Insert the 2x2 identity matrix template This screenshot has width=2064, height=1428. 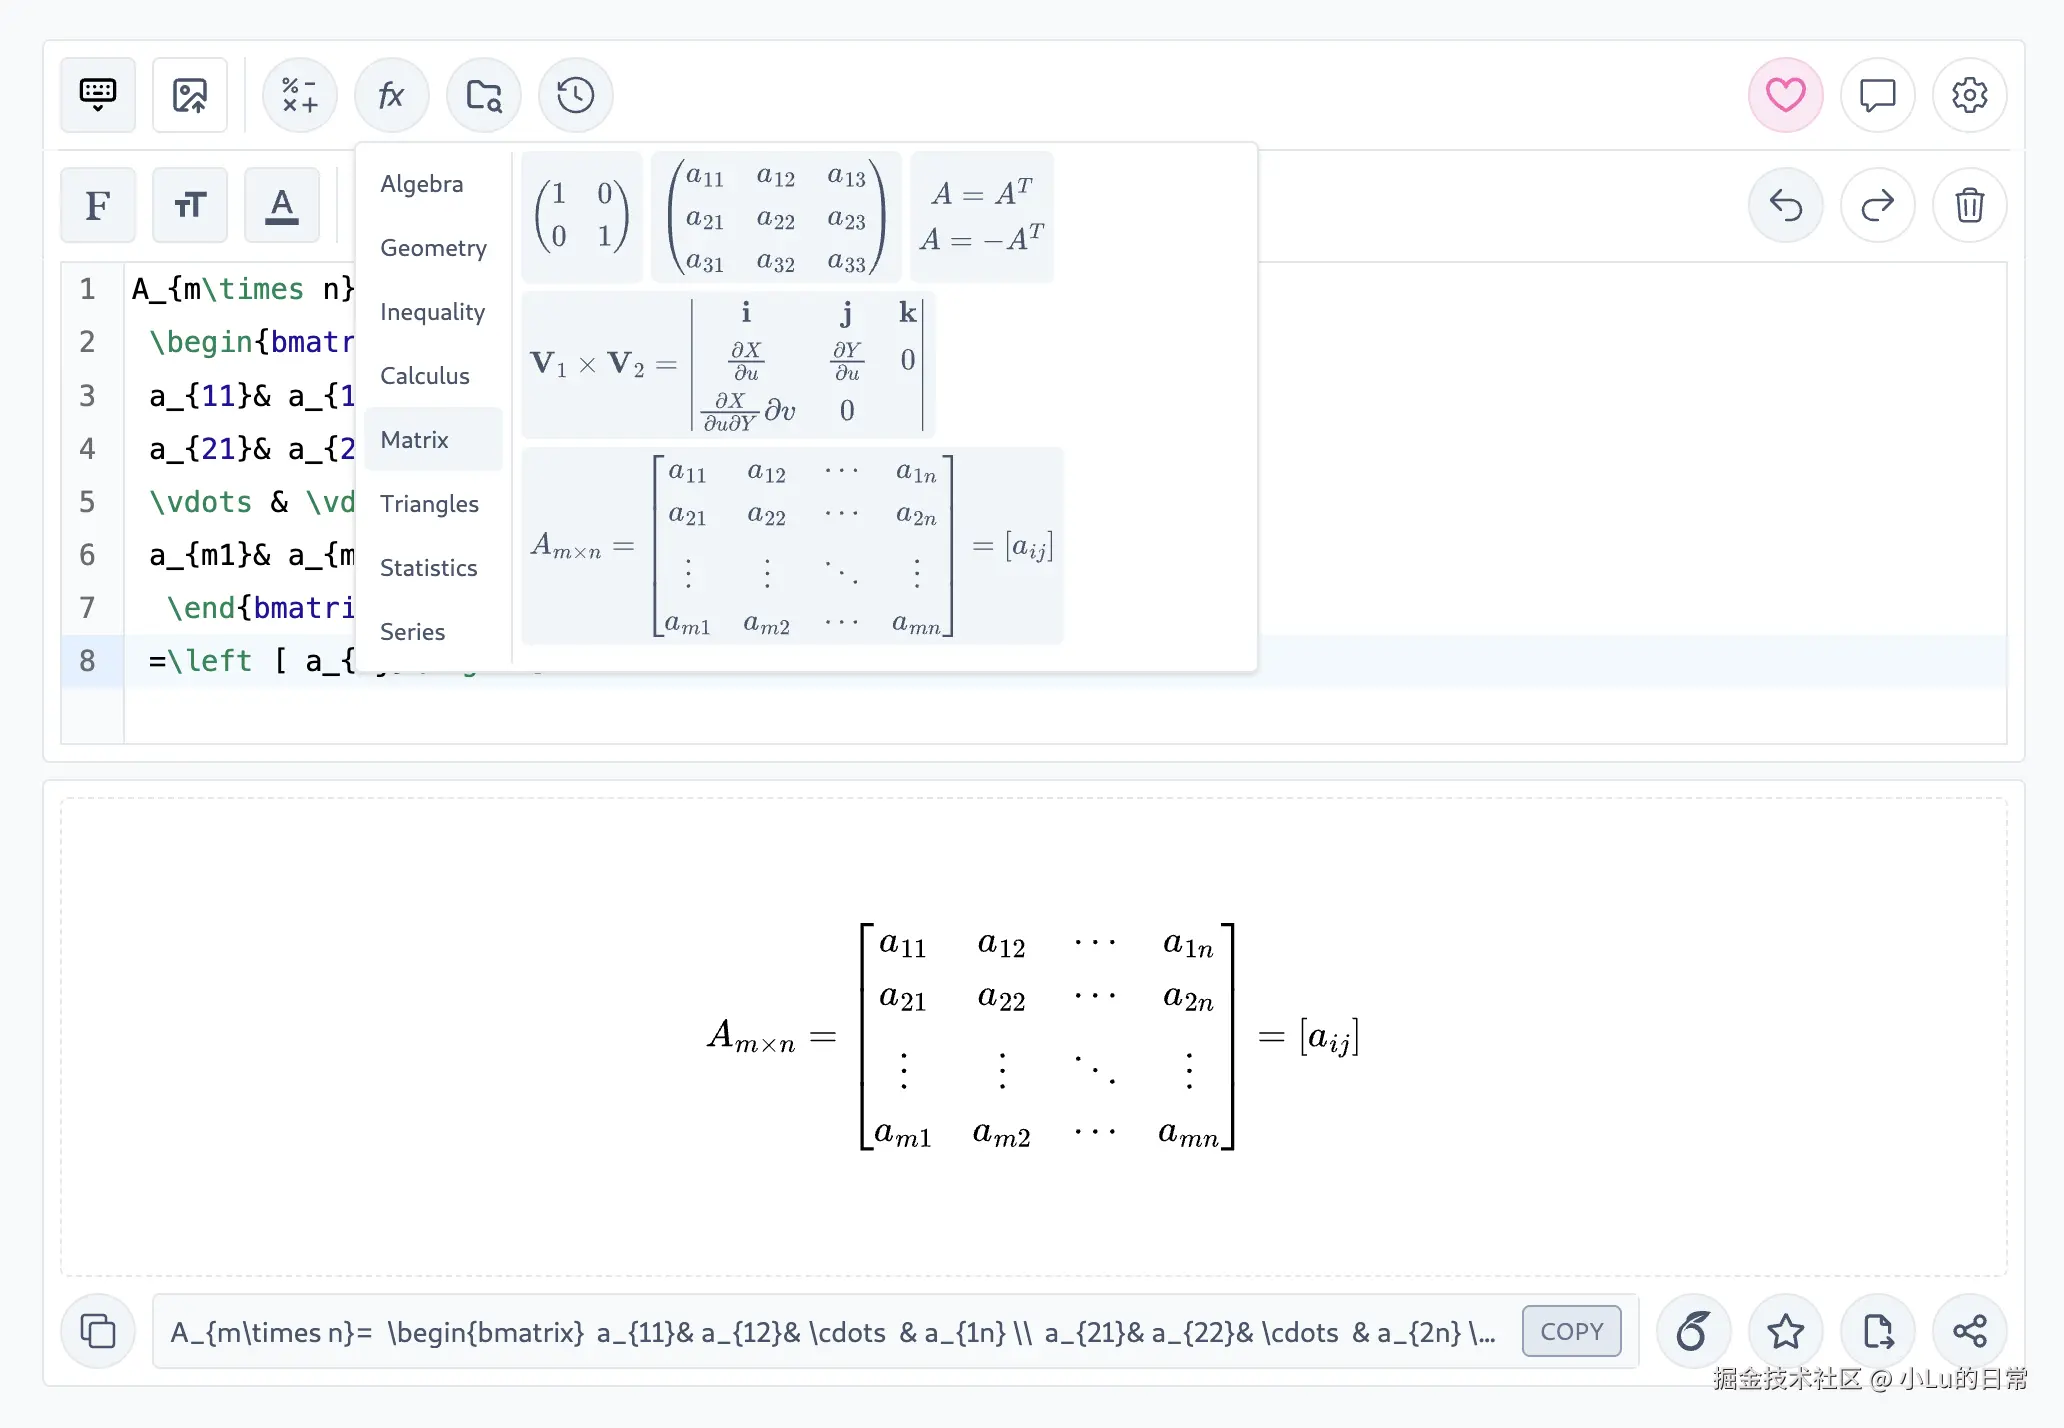pyautogui.click(x=582, y=216)
